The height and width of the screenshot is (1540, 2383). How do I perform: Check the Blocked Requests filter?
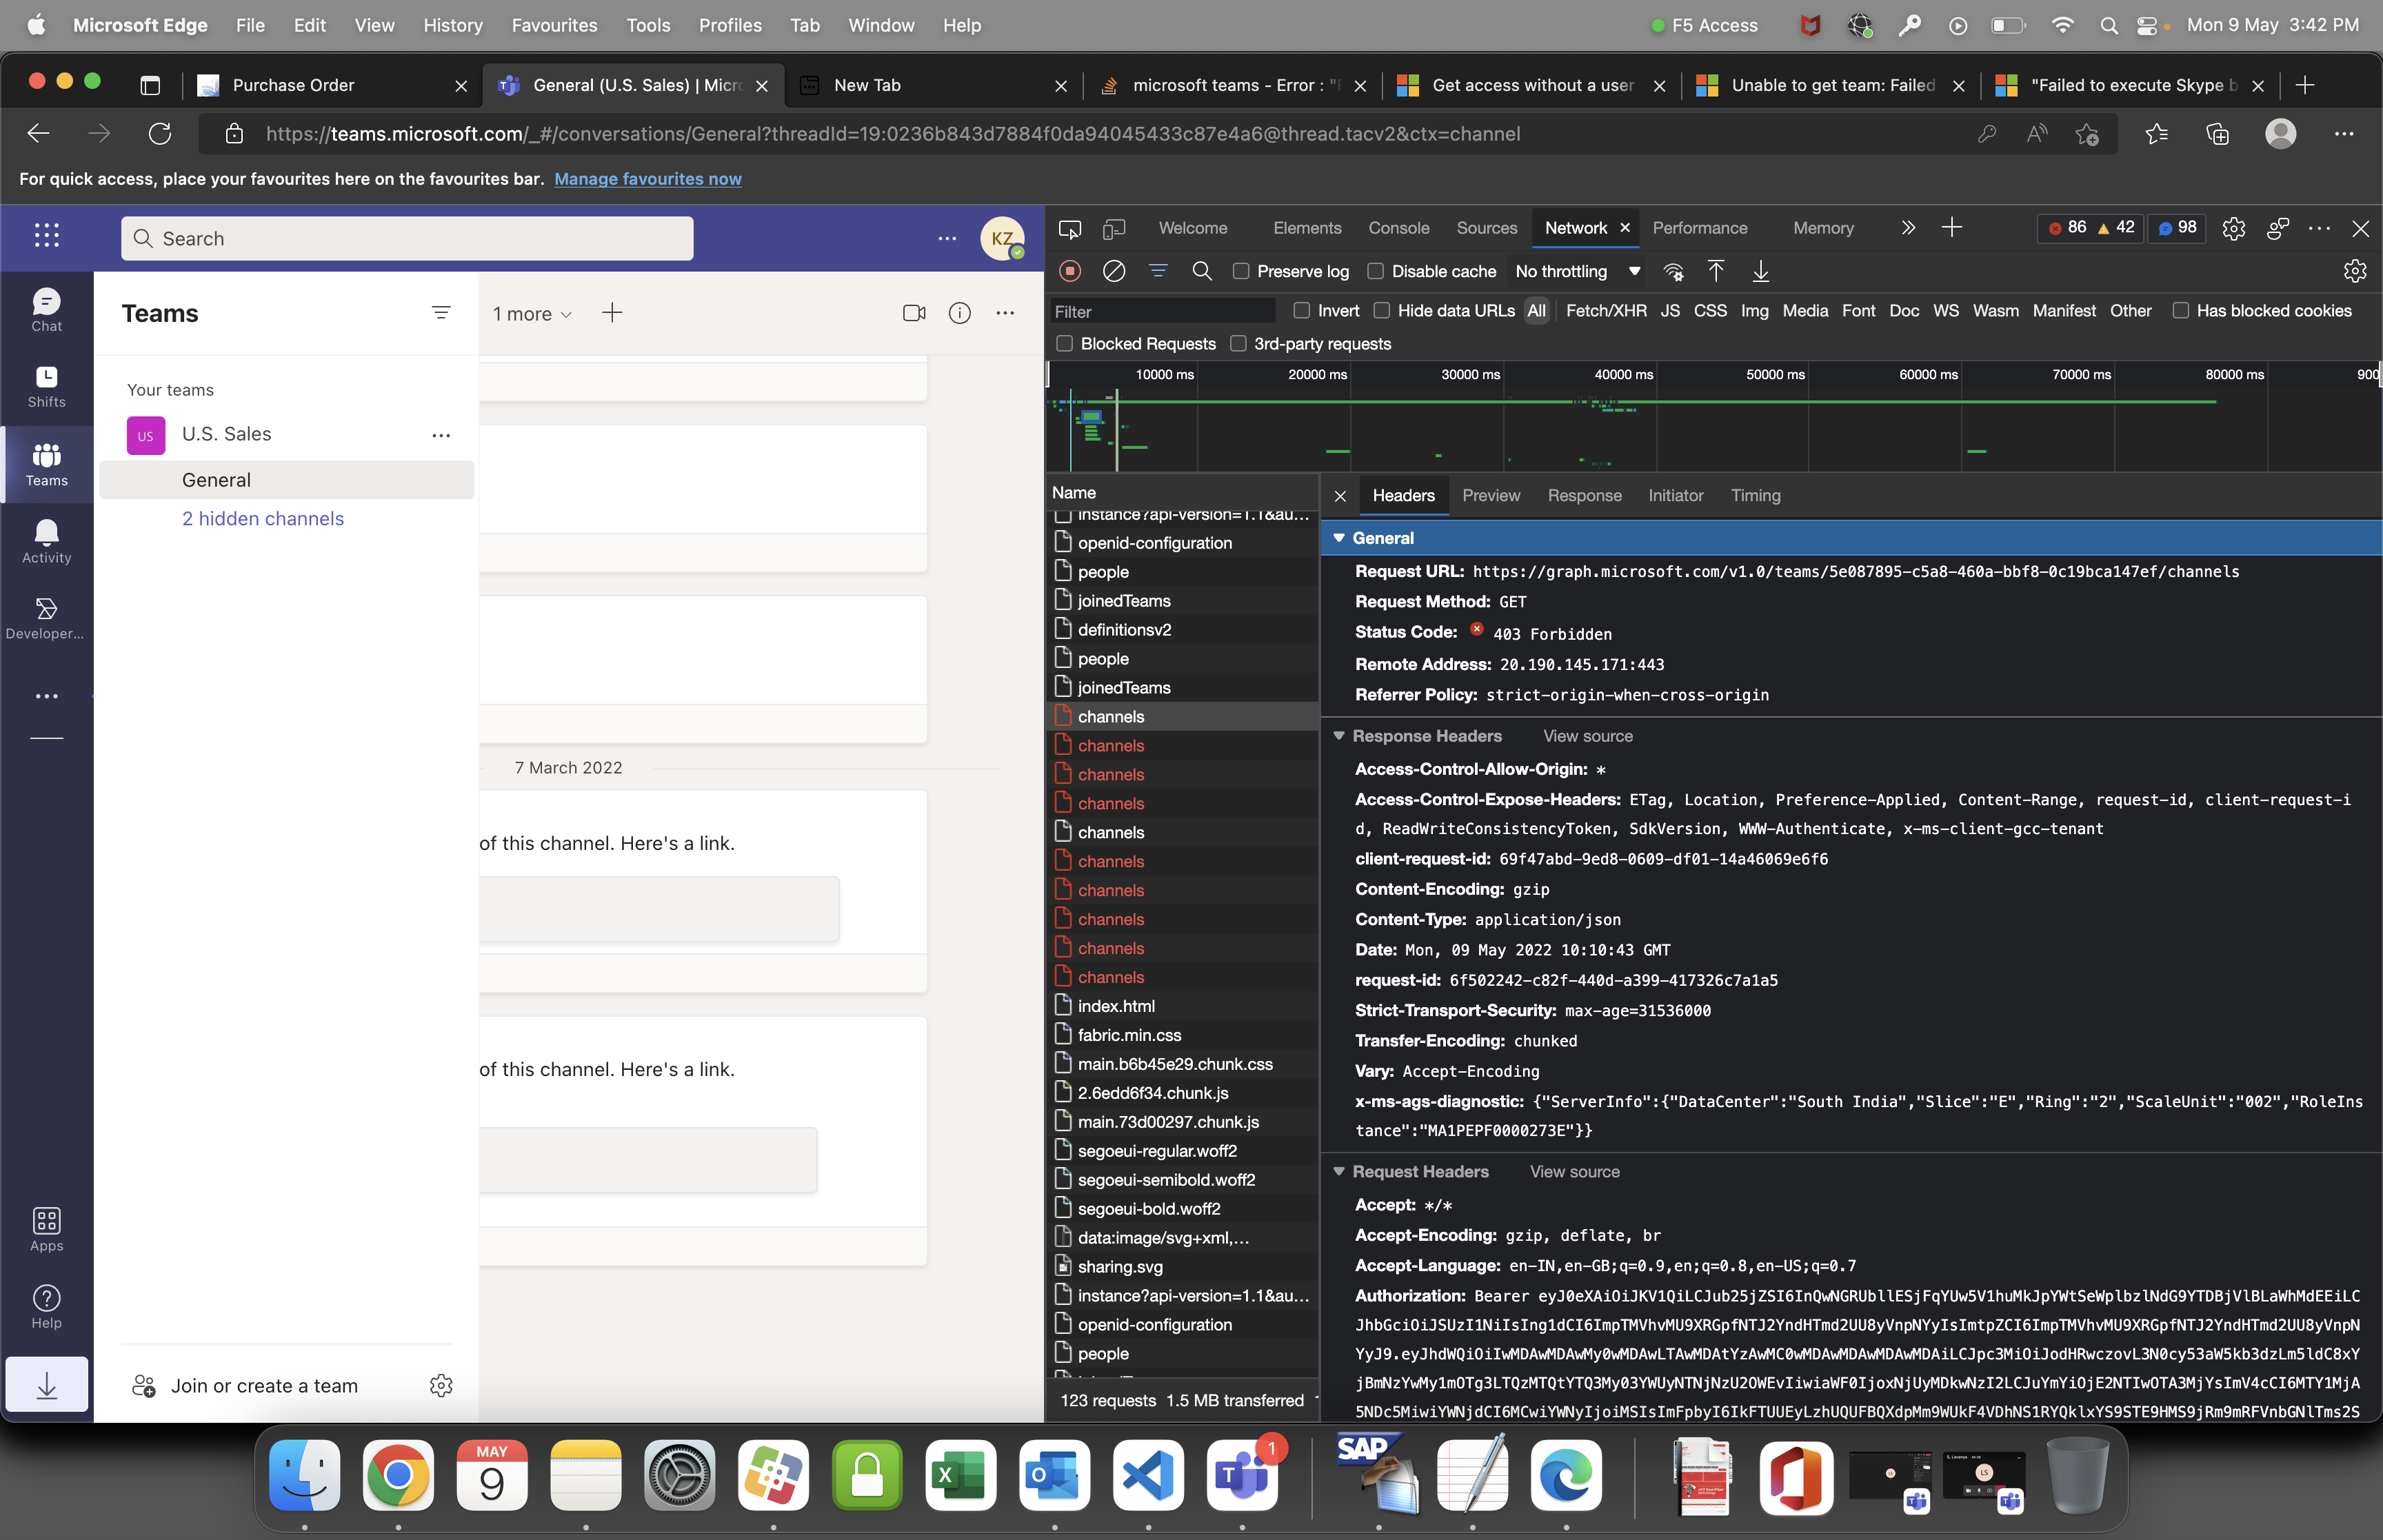pyautogui.click(x=1065, y=343)
